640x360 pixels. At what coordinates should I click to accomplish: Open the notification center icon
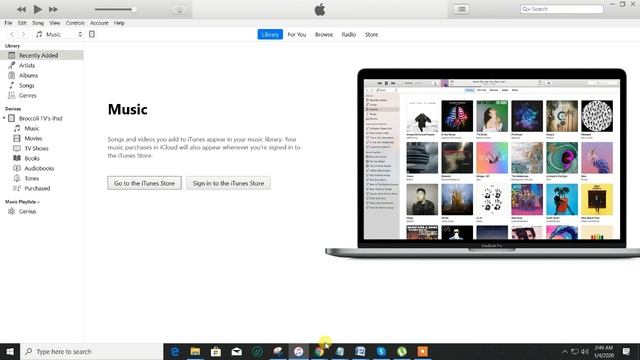pos(626,351)
